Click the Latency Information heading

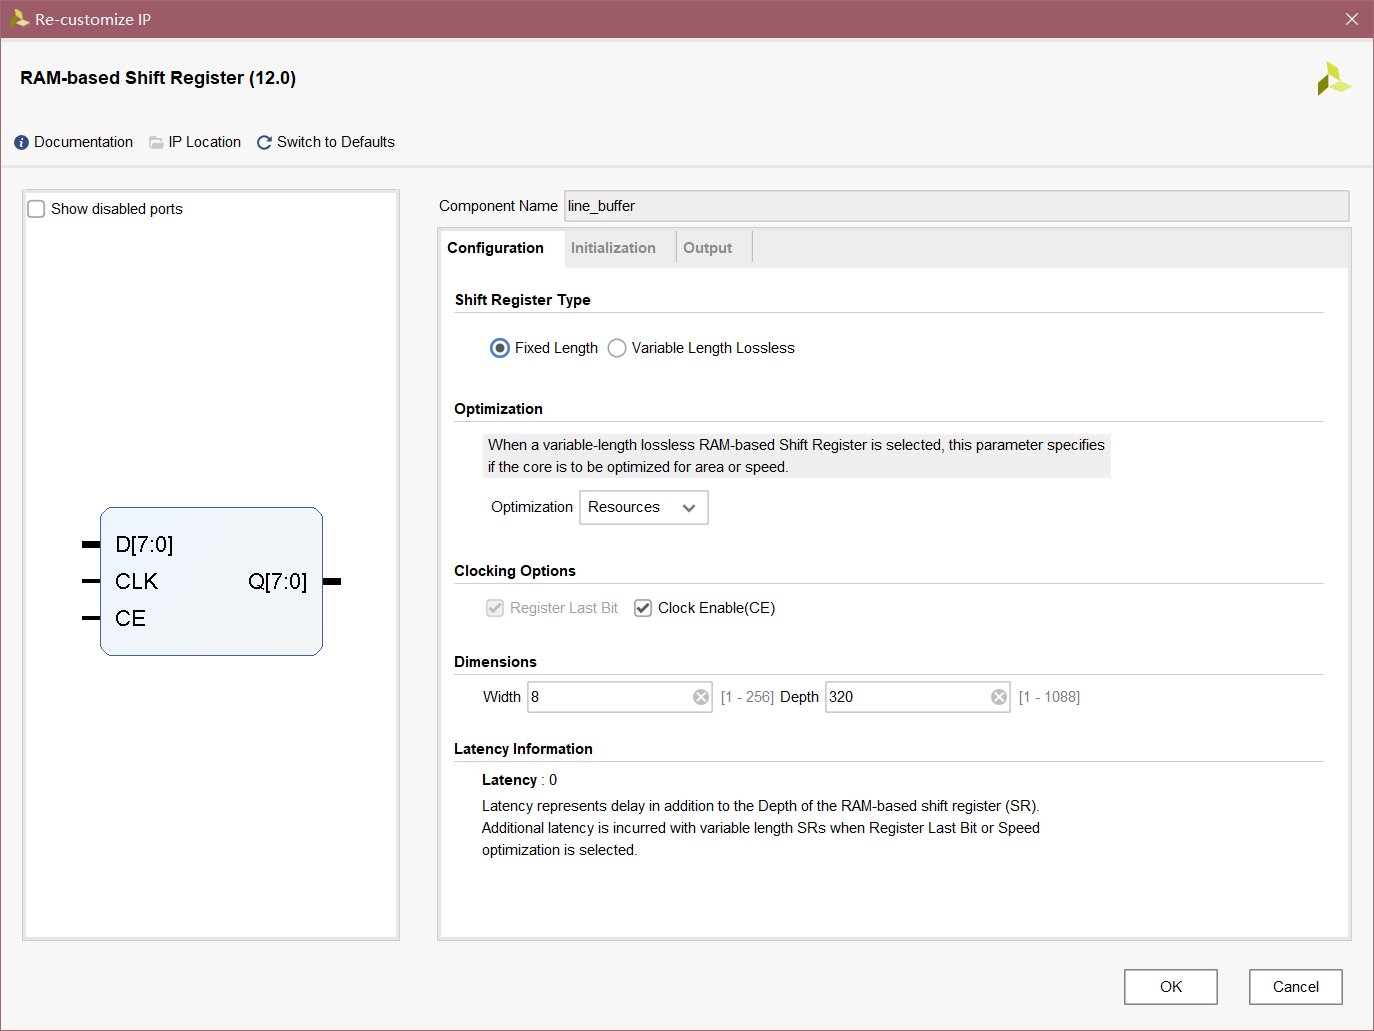click(x=523, y=749)
